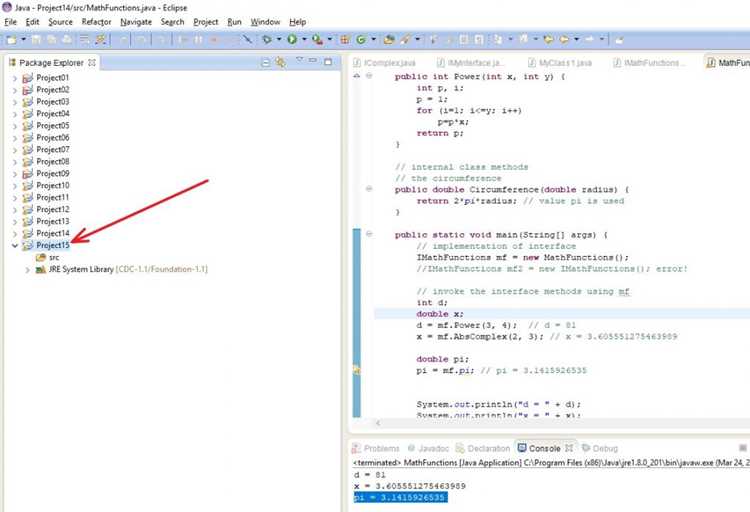Open the Window menu
The image size is (750, 512).
tap(265, 22)
